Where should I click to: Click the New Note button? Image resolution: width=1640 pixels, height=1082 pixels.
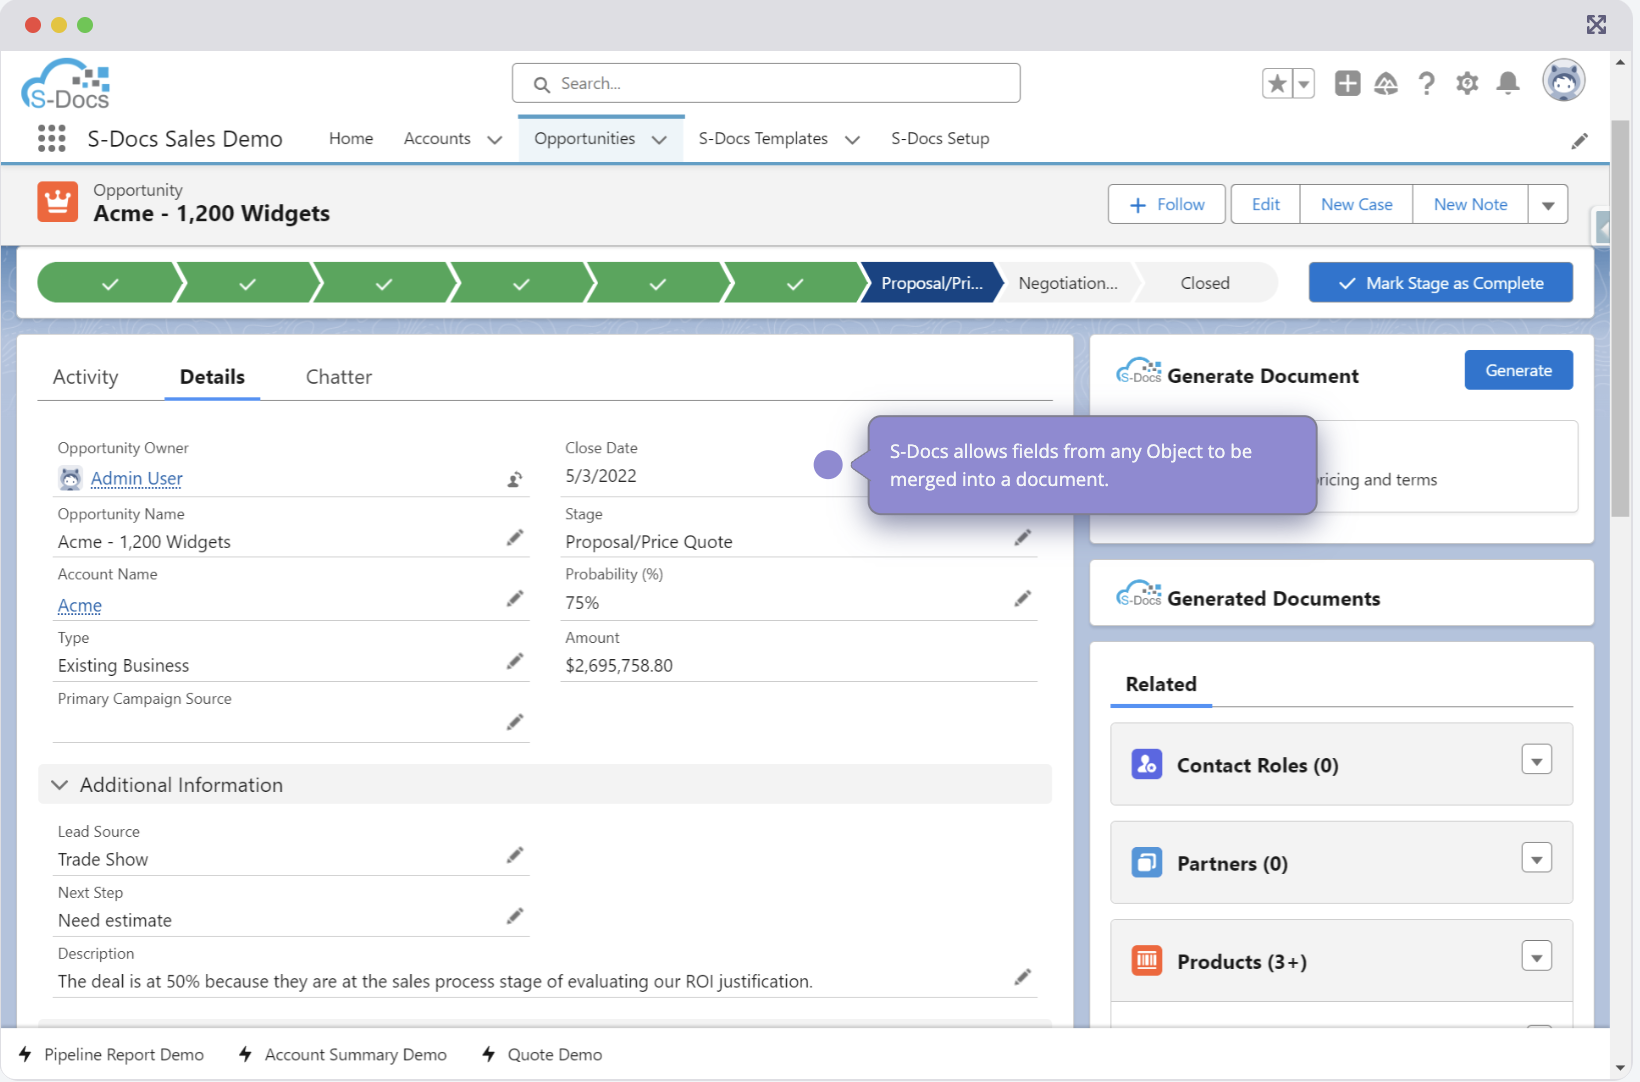coord(1470,205)
